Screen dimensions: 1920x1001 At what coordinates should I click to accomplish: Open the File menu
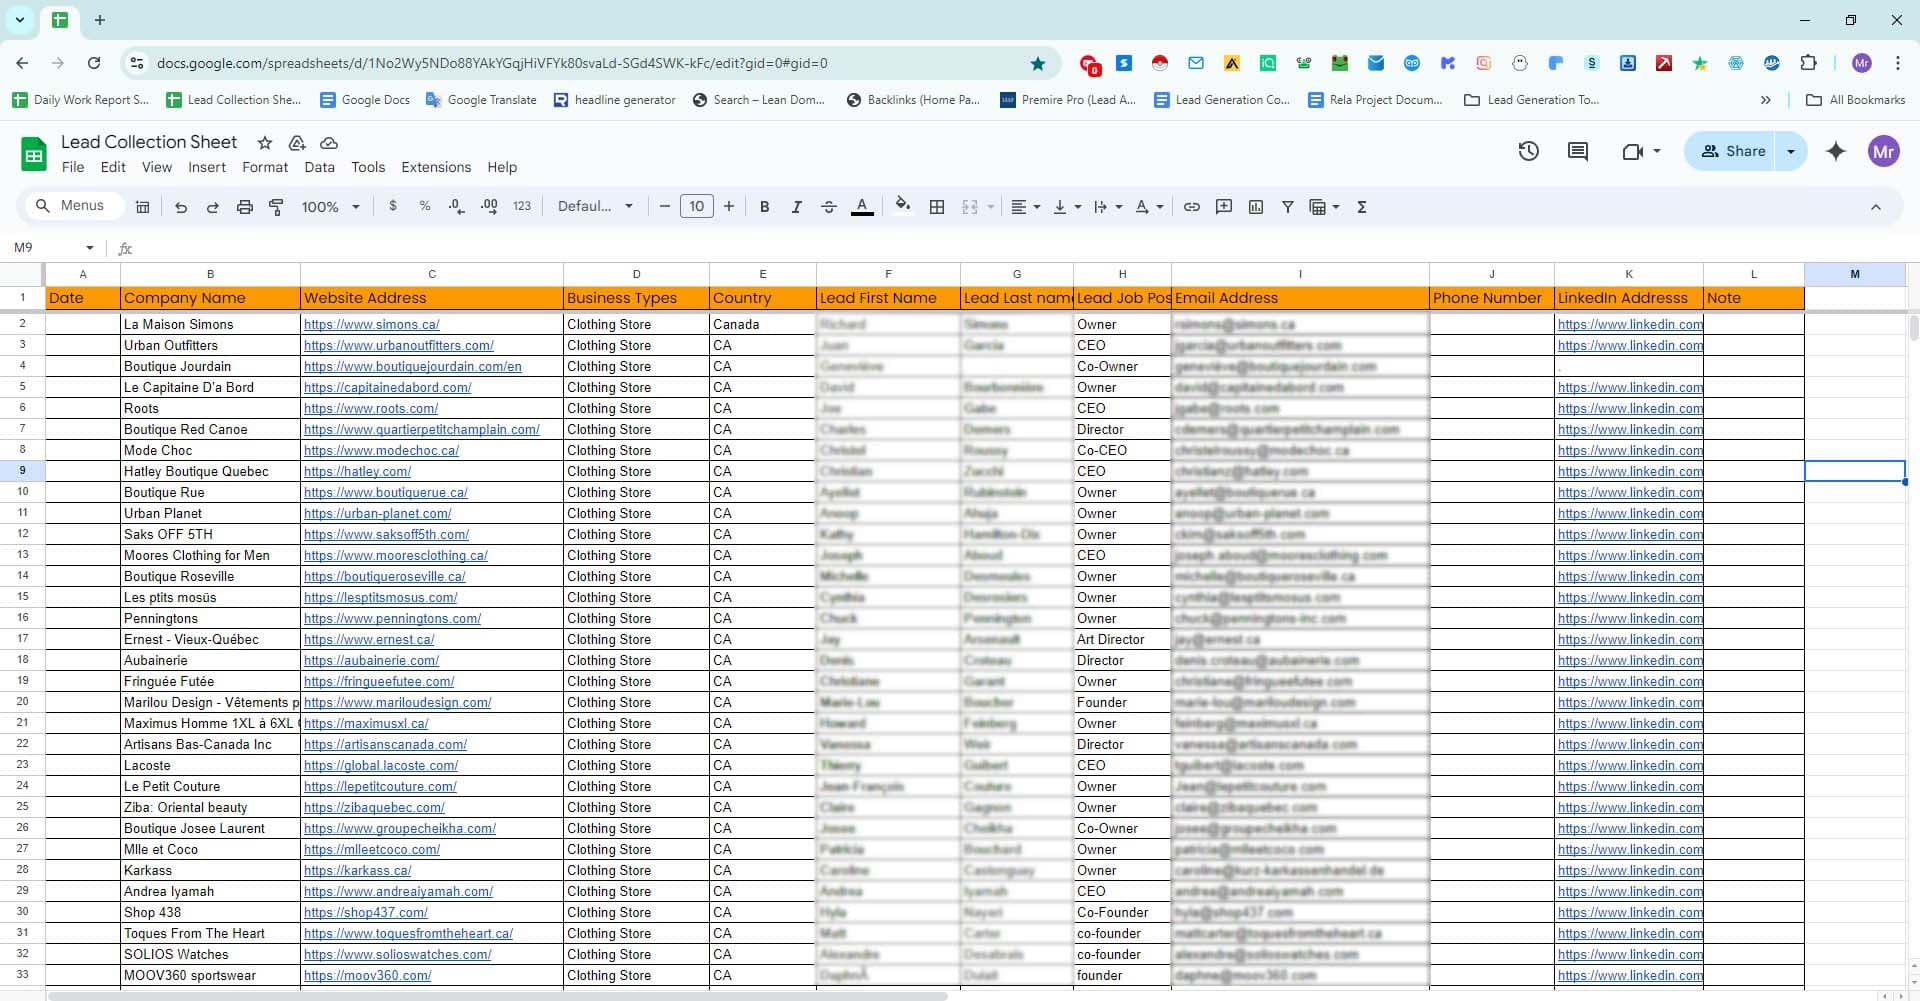click(73, 167)
